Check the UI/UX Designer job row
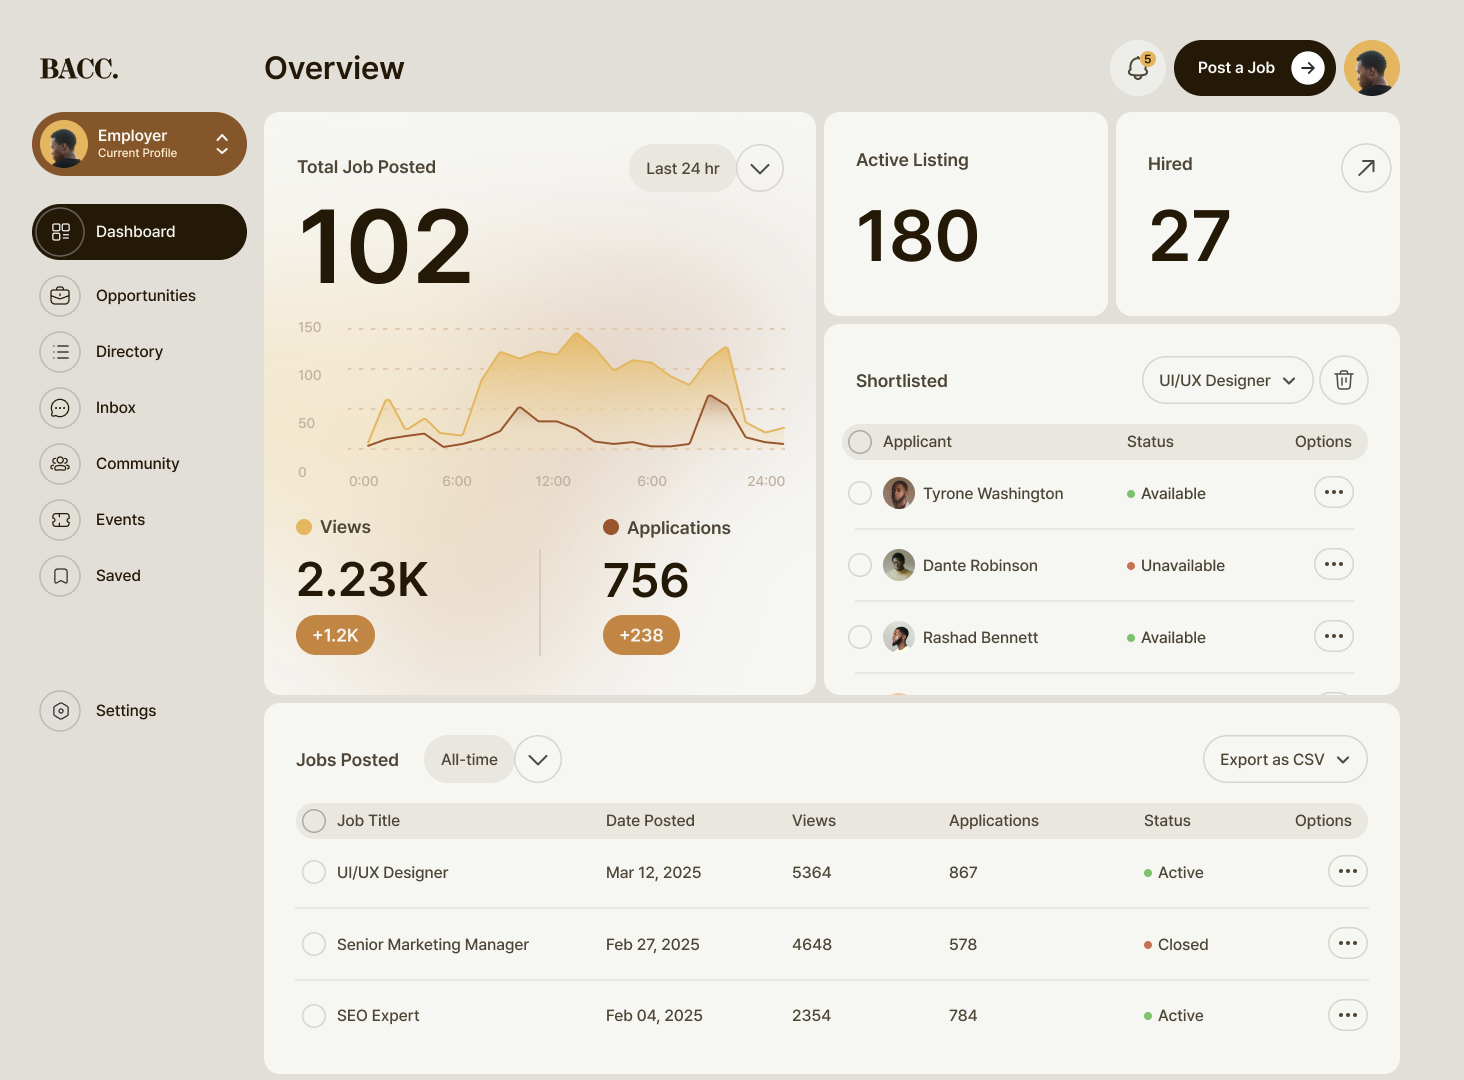The height and width of the screenshot is (1080, 1464). click(x=314, y=872)
